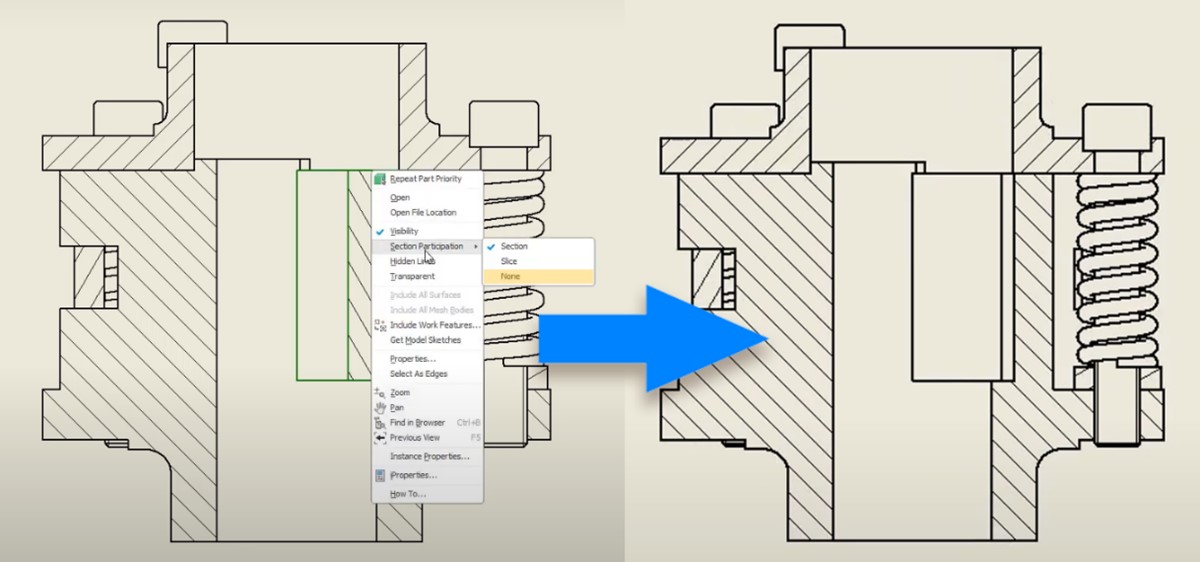Choose Select As Edges menu entry
The image size is (1200, 562).
[x=427, y=374]
